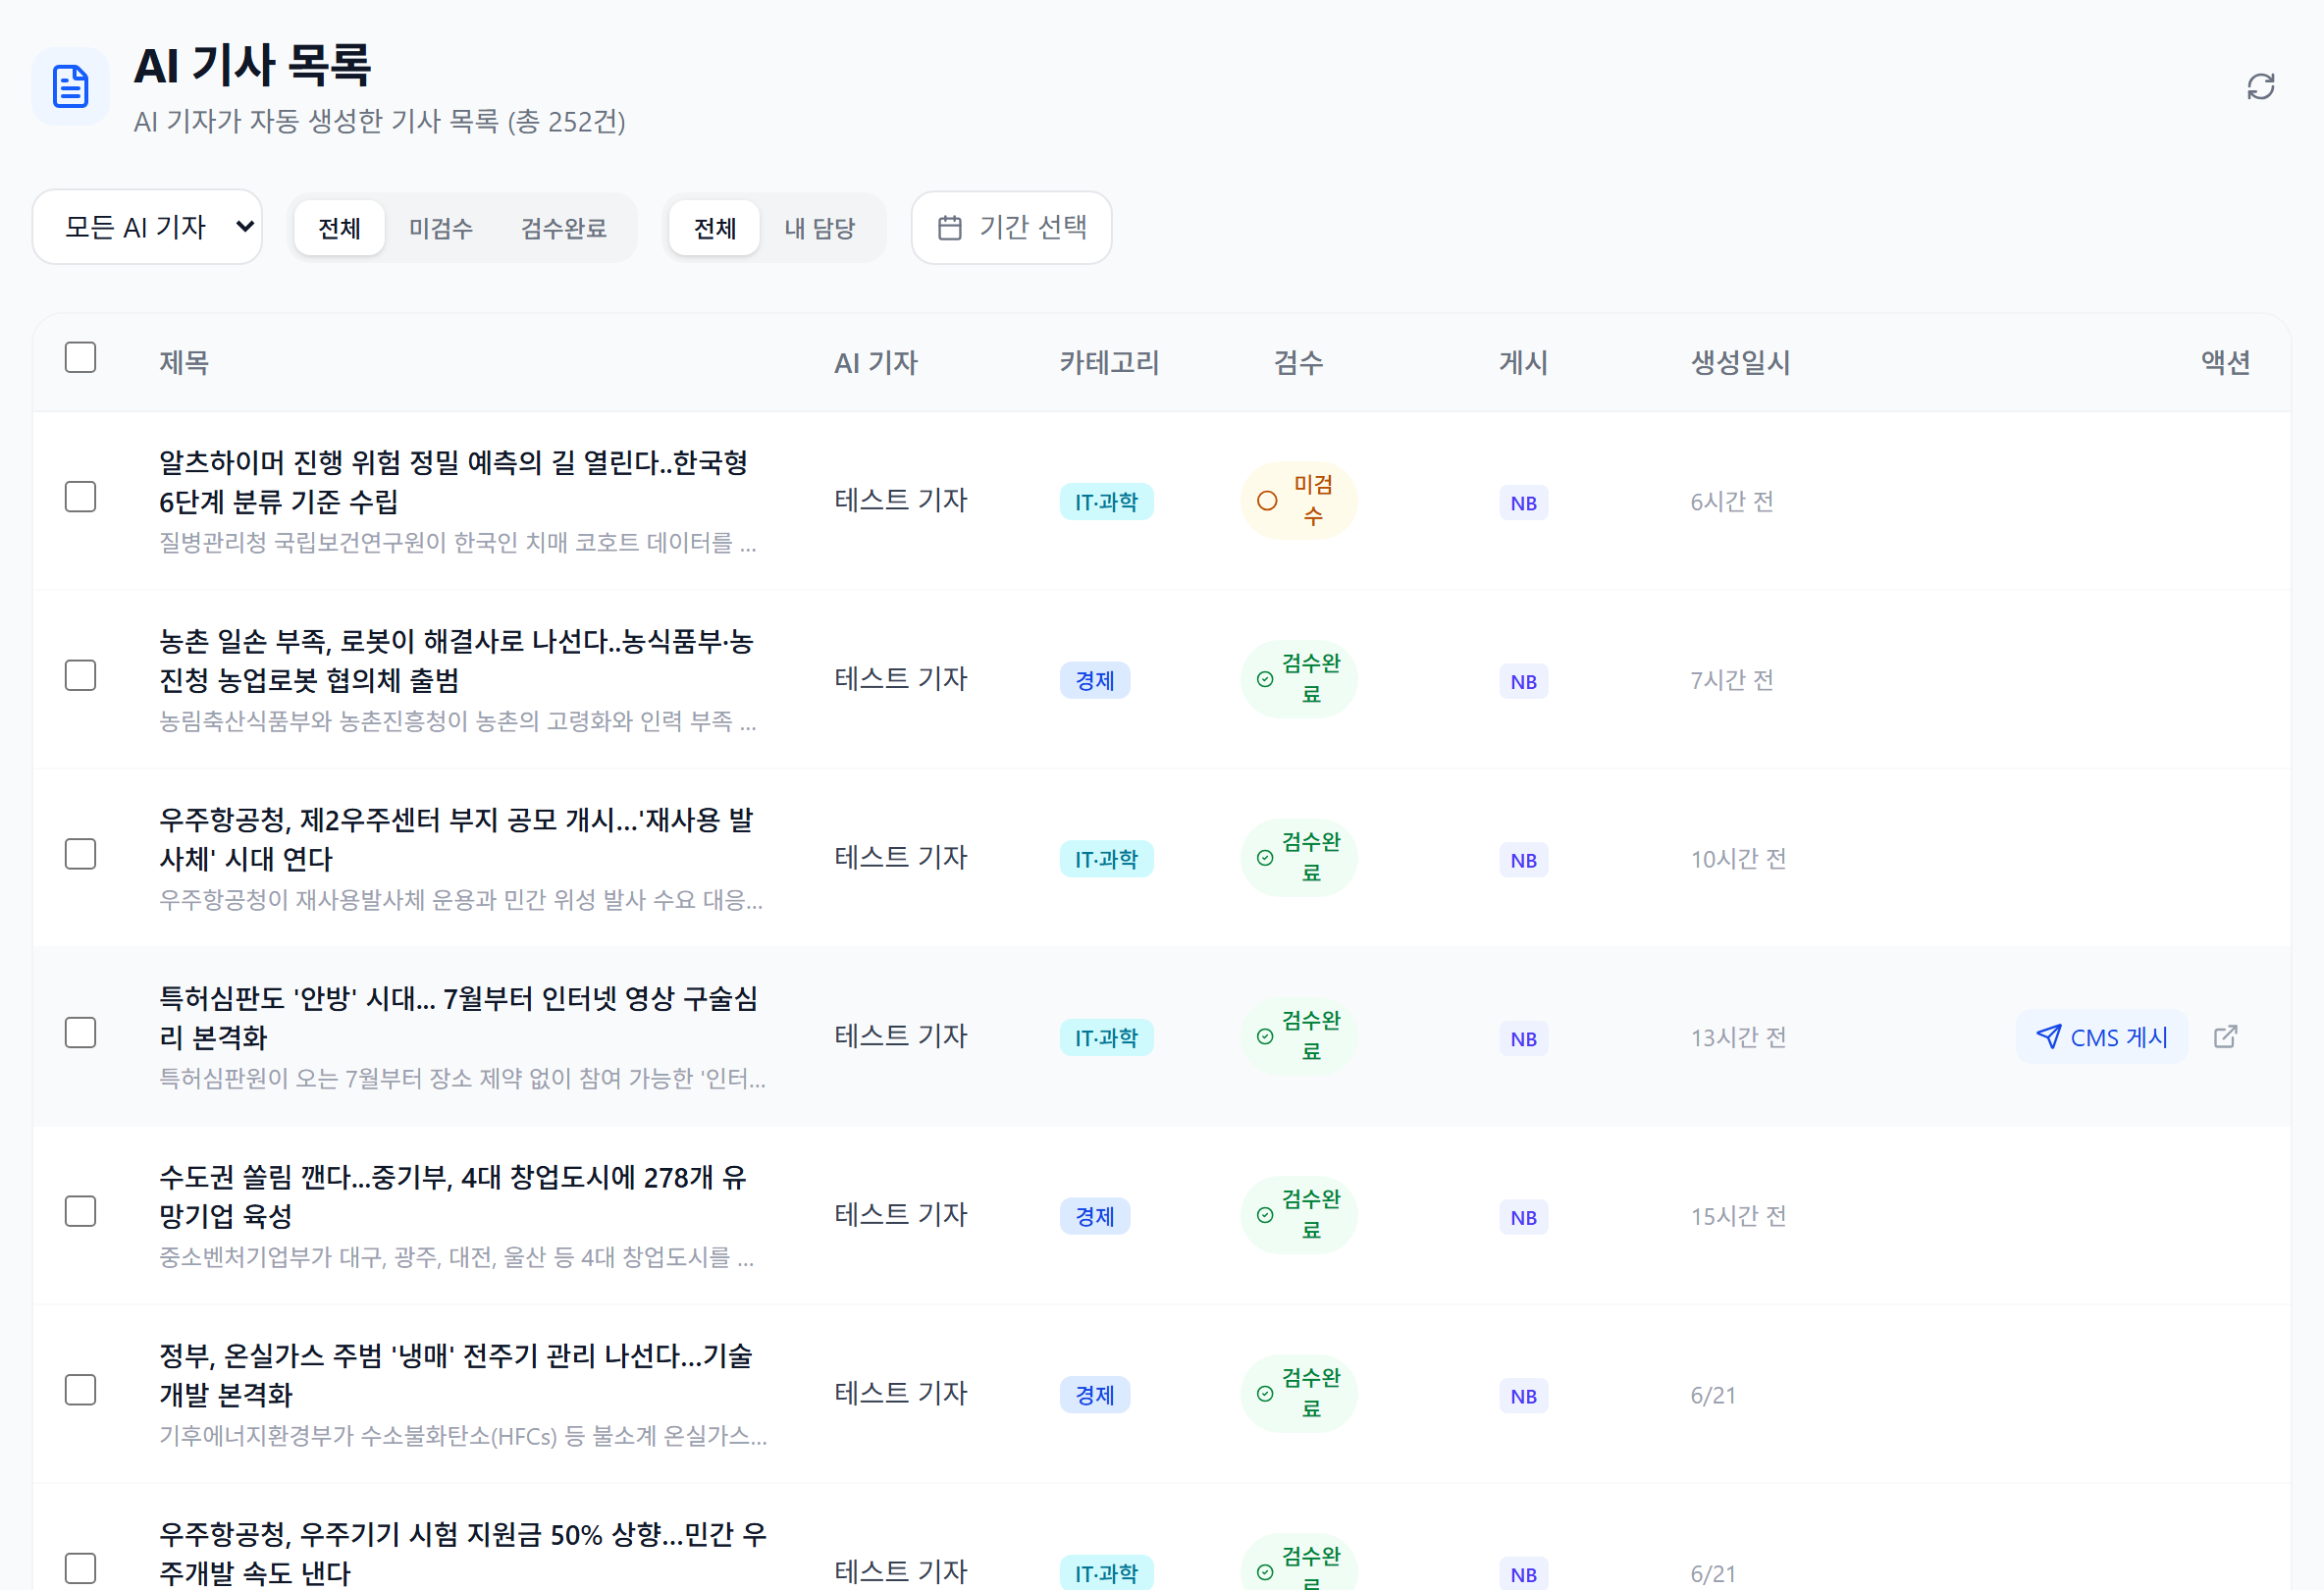This screenshot has width=2324, height=1590.
Task: Check the 제2우주센터 부지 공모 article checkbox
Action: click(80, 854)
